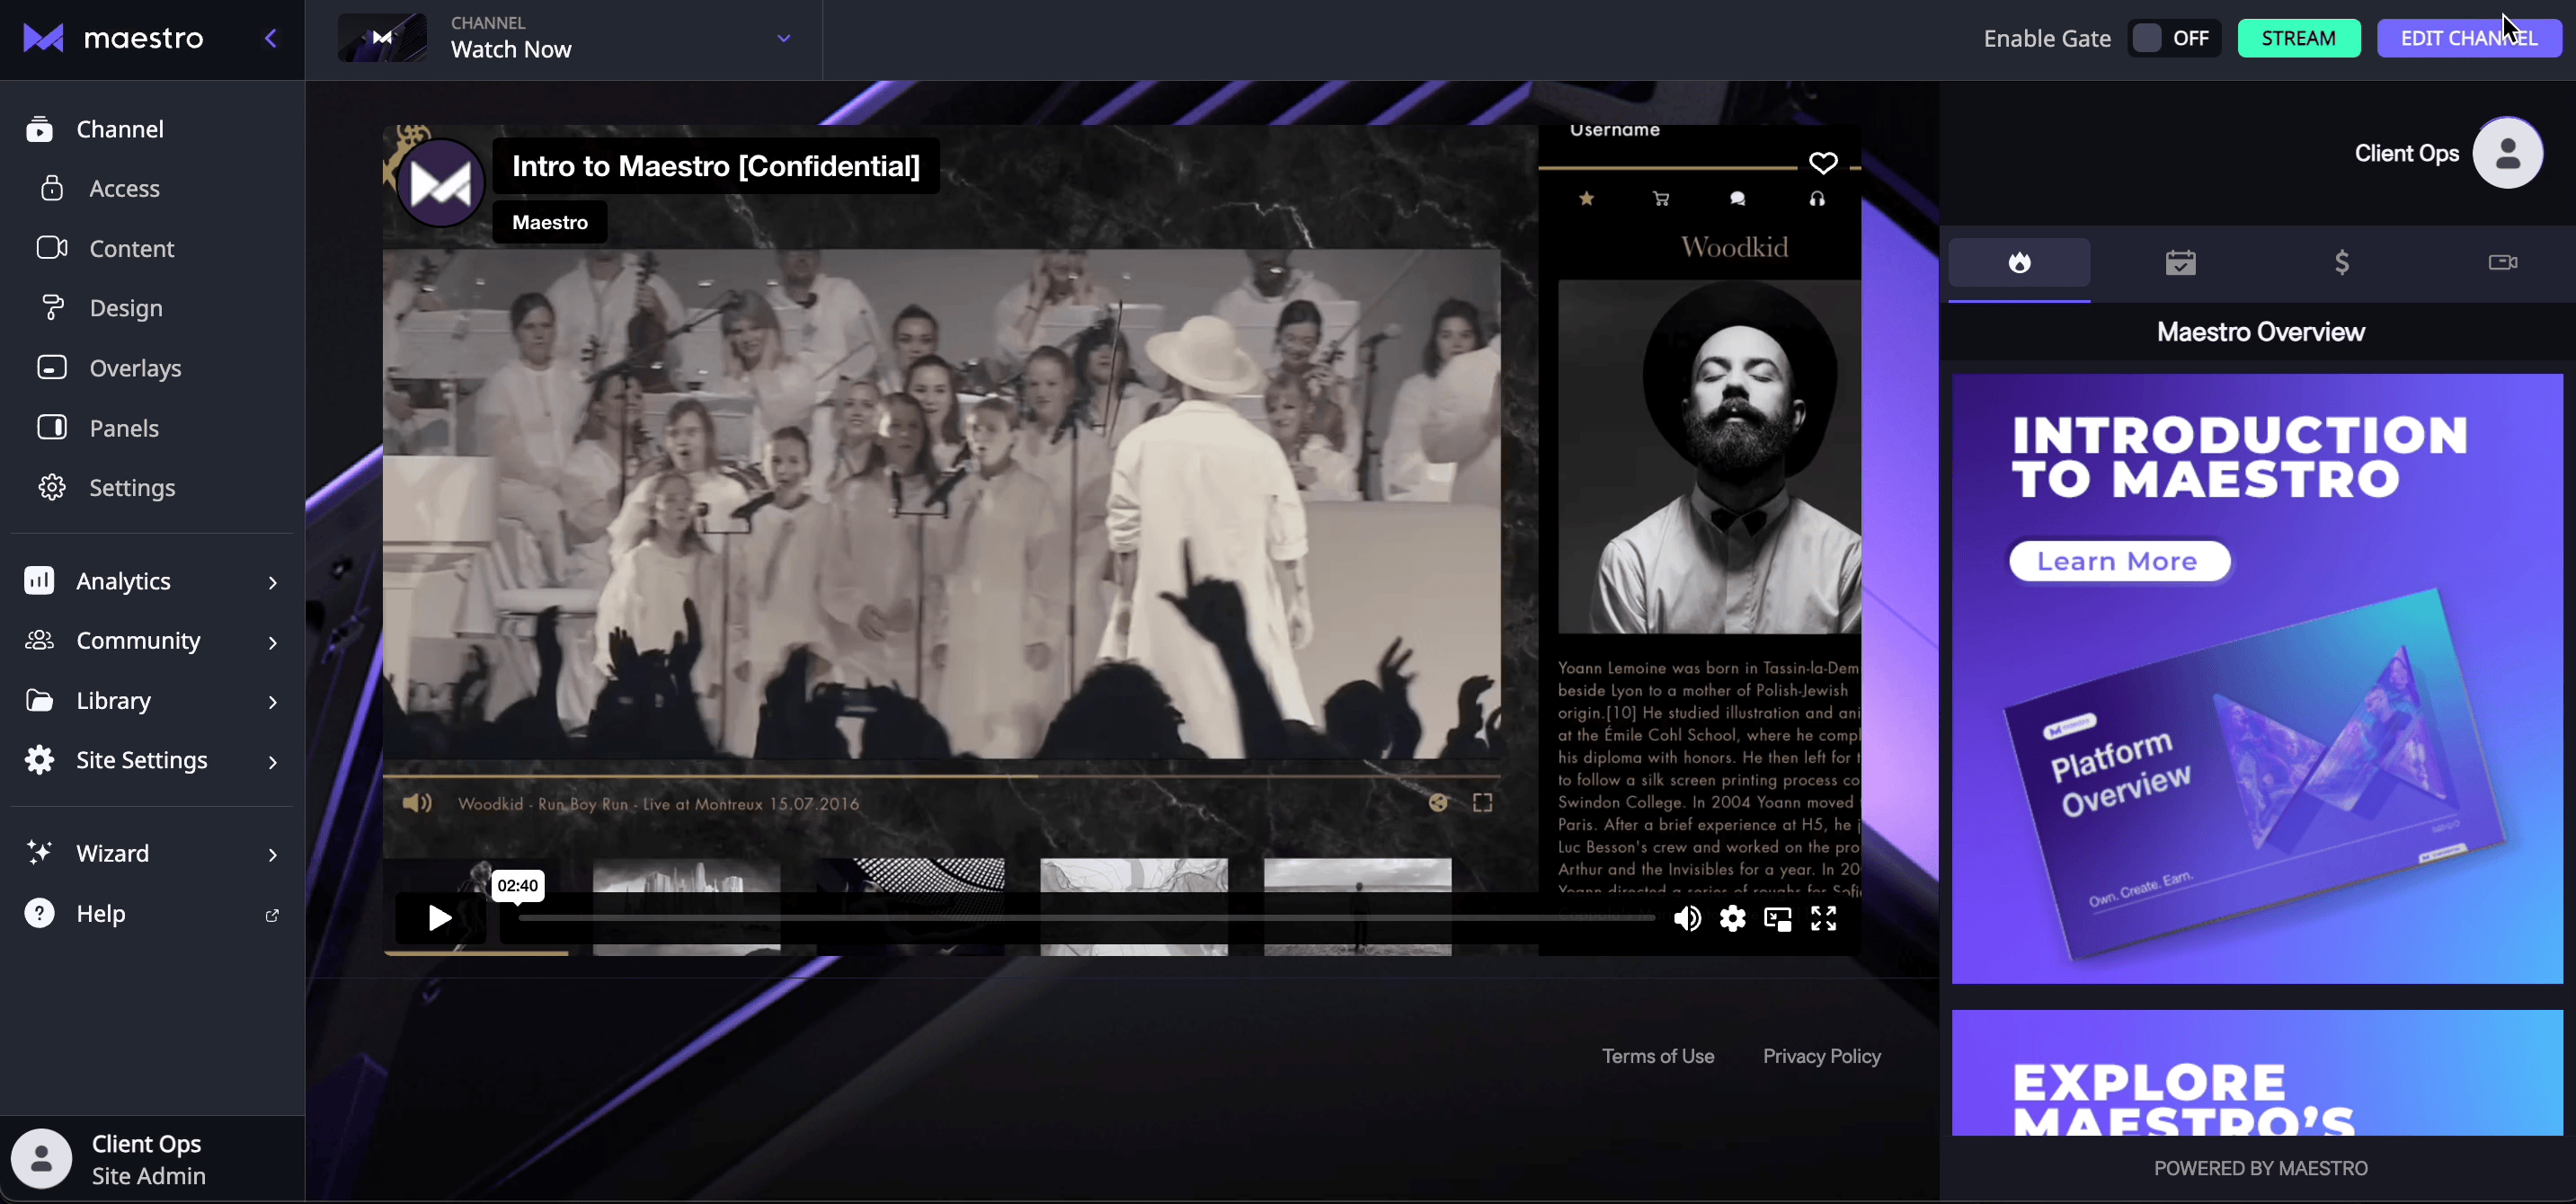Open the channel selector dropdown arrow
Image resolution: width=2576 pixels, height=1204 pixels.
[x=784, y=38]
